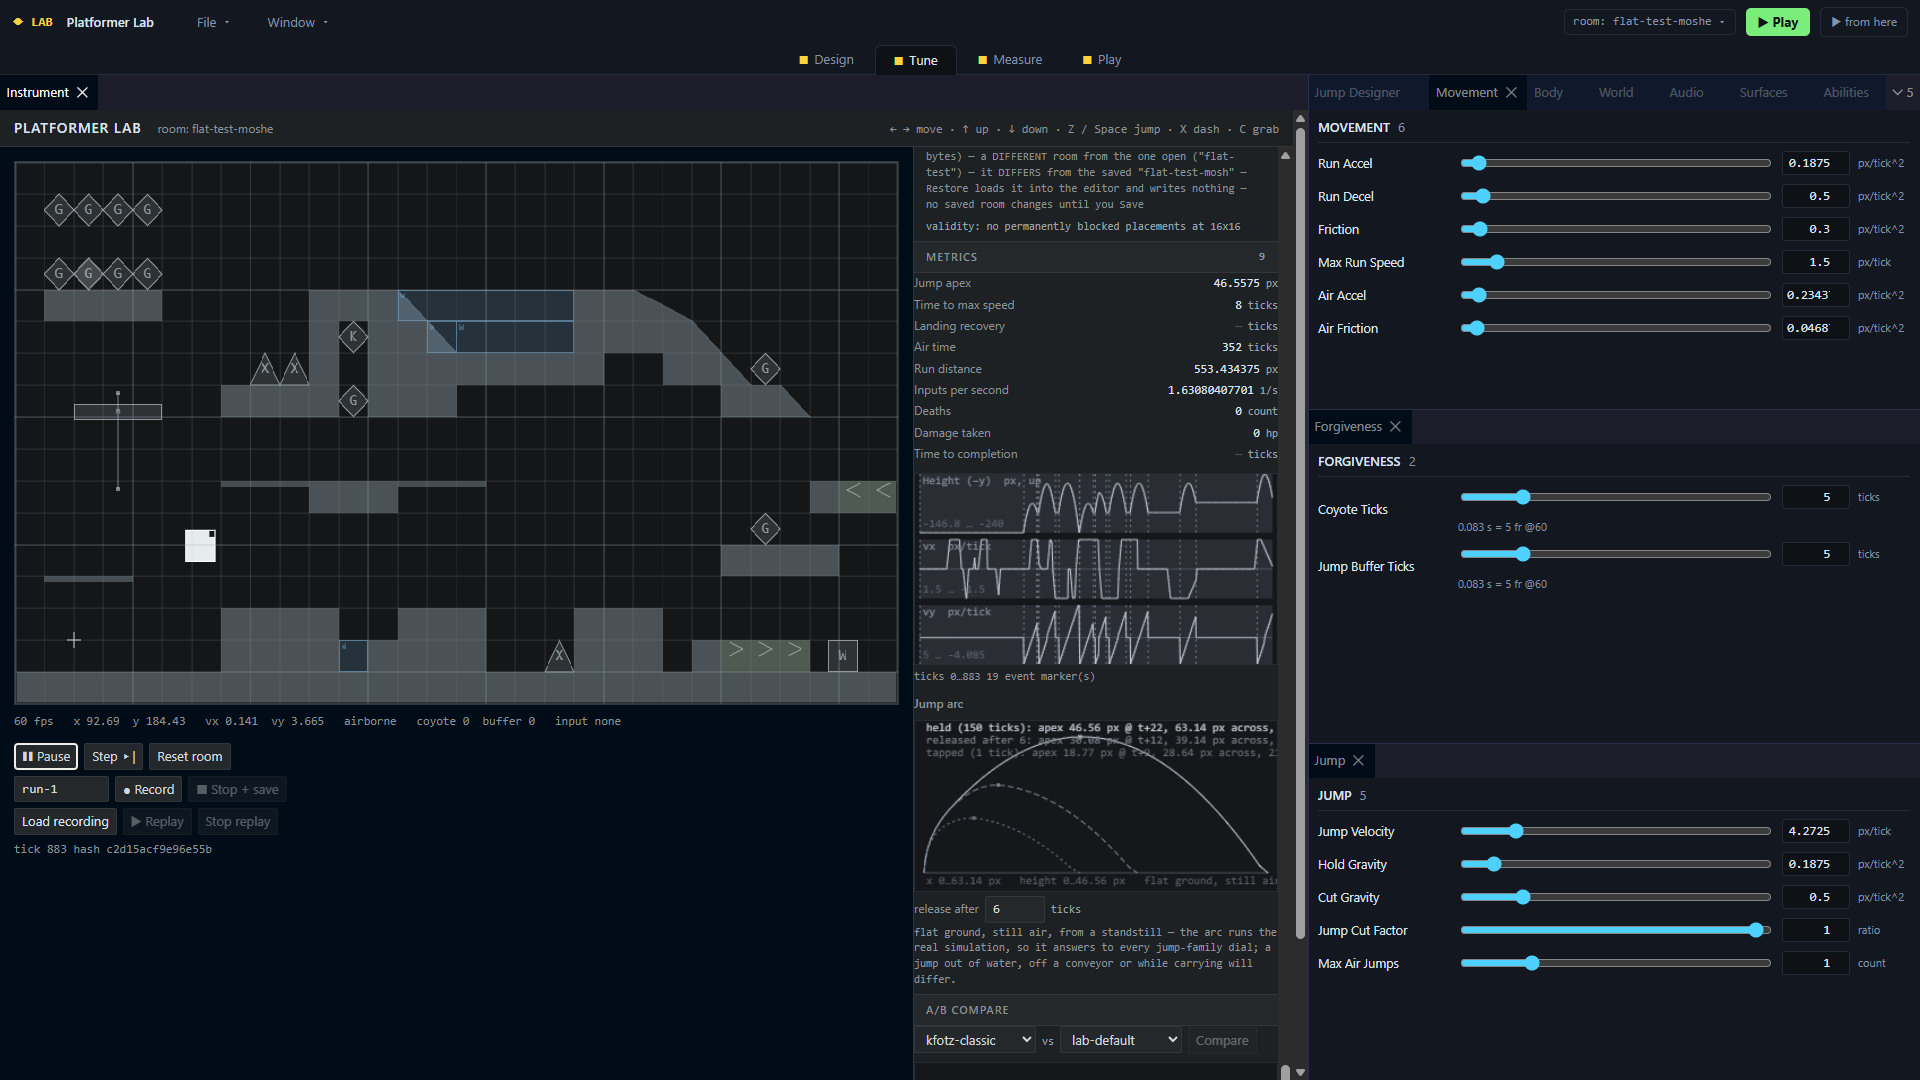1920x1080 pixels.
Task: Click the lab logo icon
Action: tap(18, 22)
